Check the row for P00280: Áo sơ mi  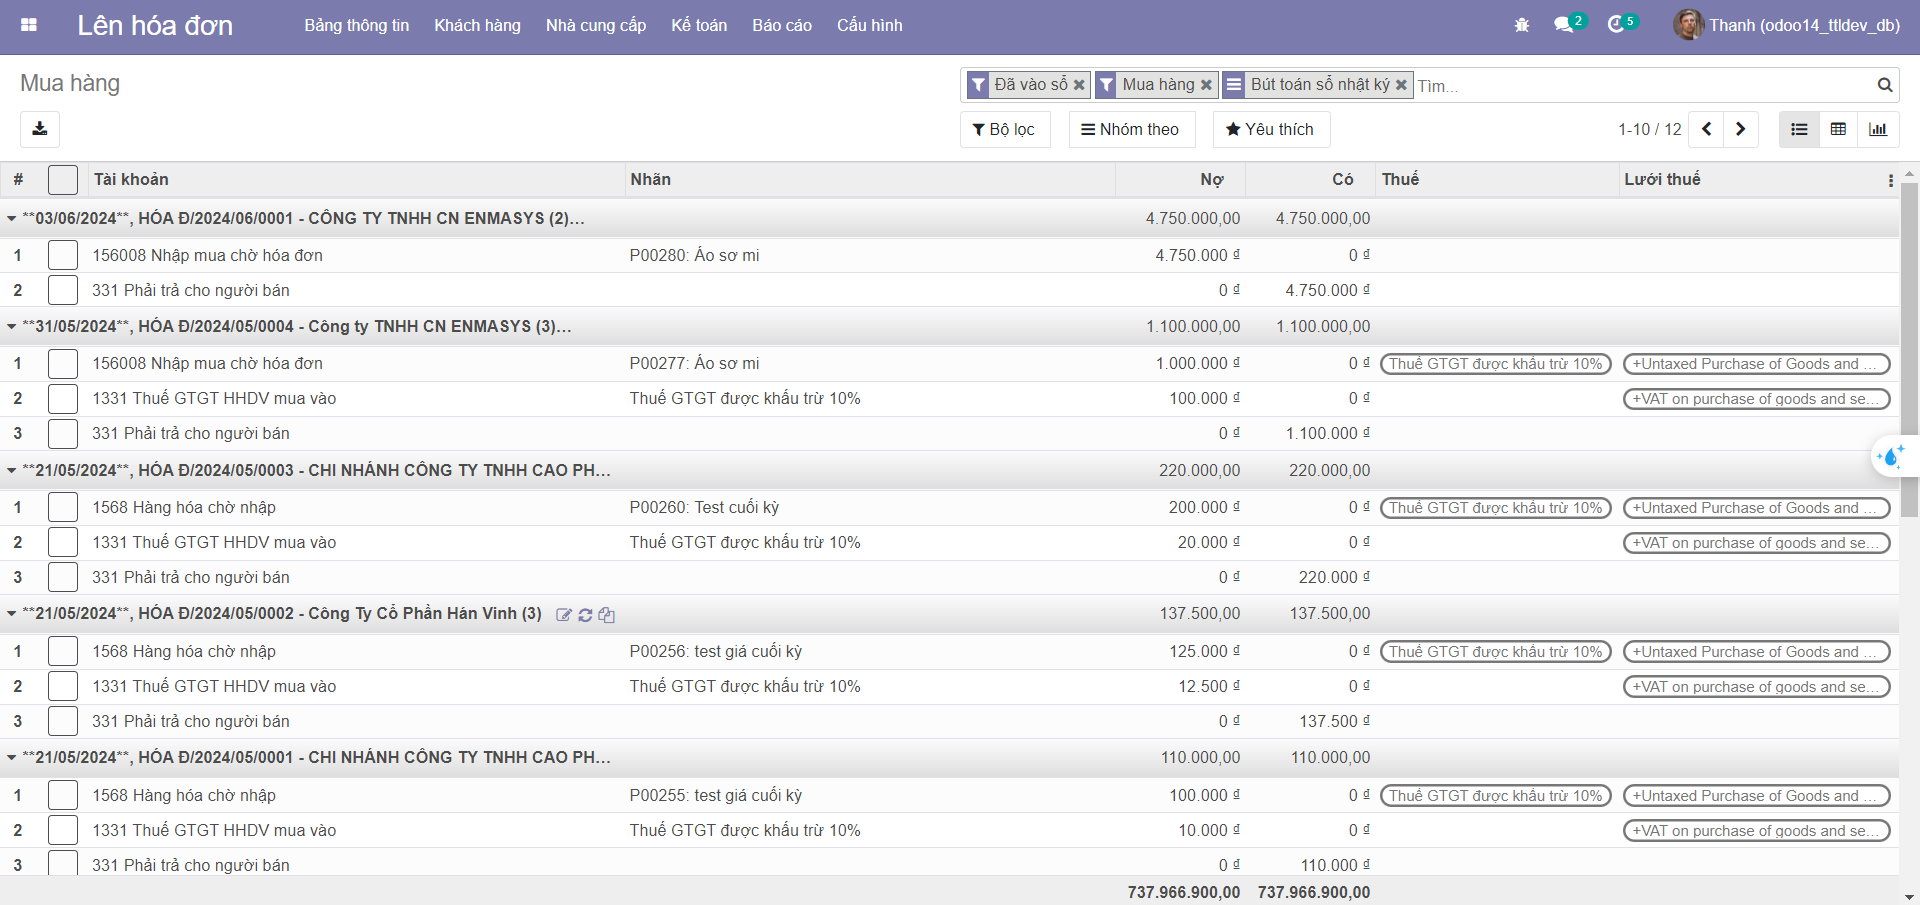click(x=63, y=255)
